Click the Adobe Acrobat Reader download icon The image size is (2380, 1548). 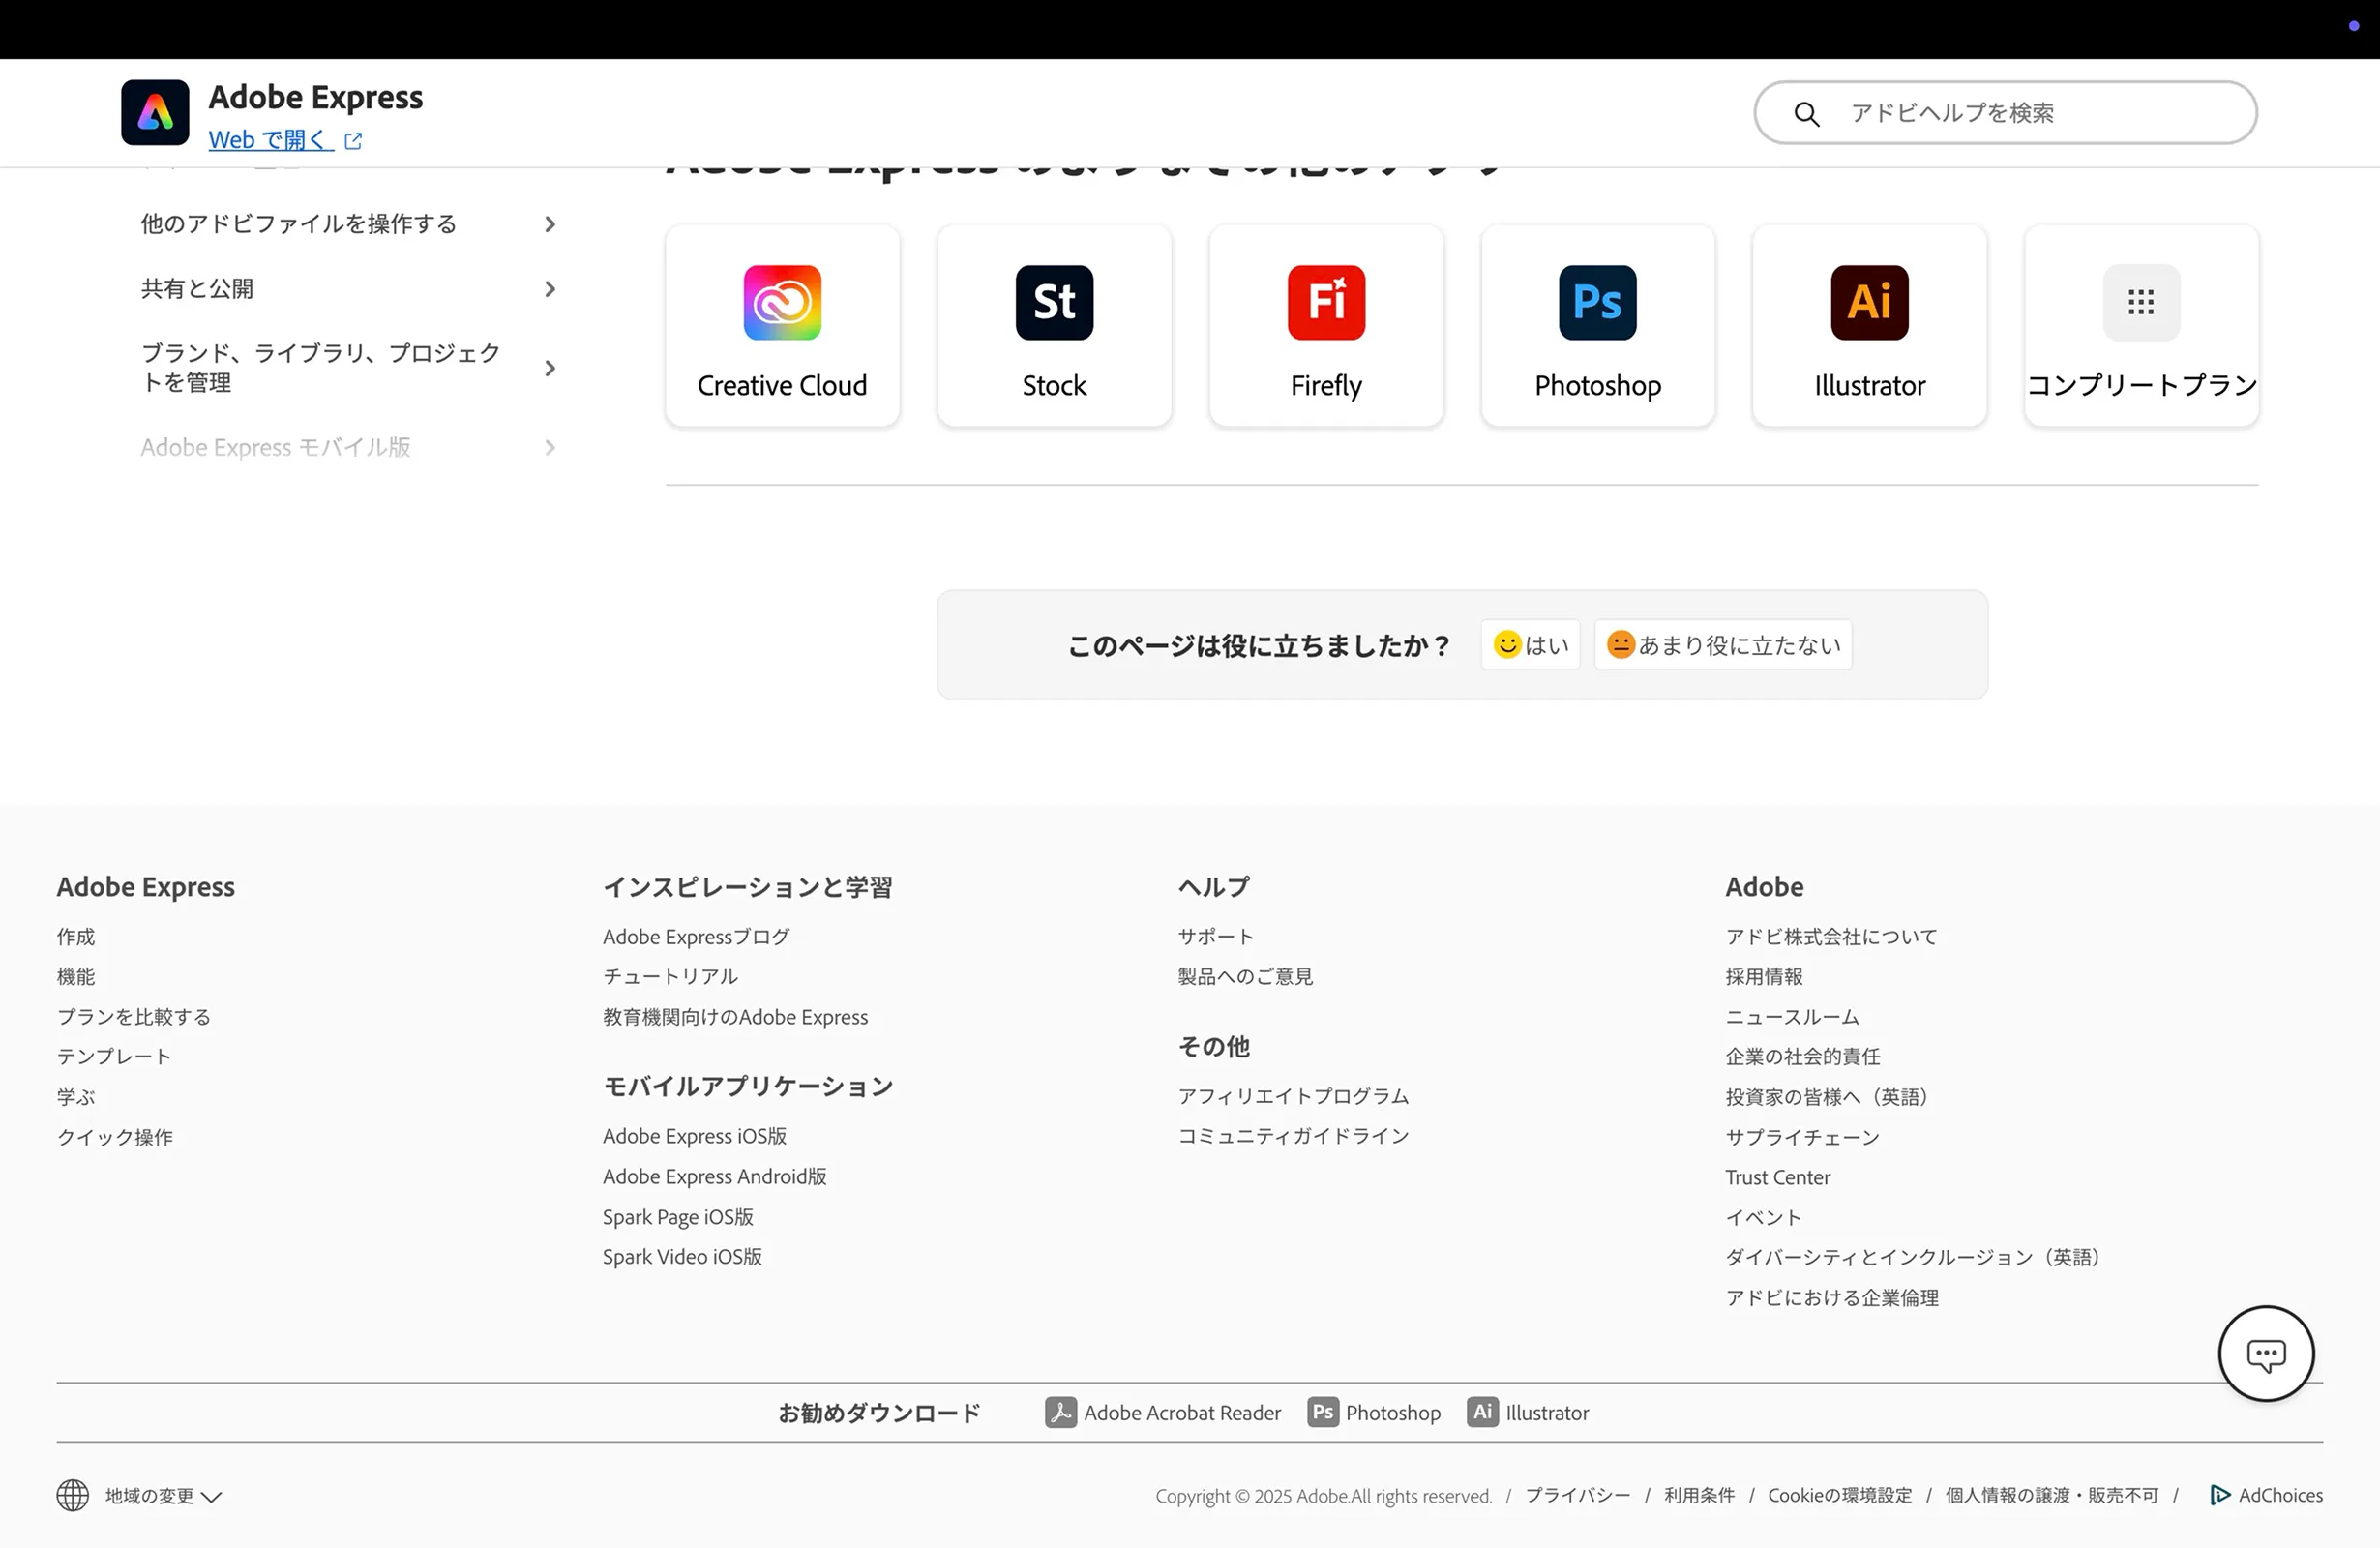1060,1412
